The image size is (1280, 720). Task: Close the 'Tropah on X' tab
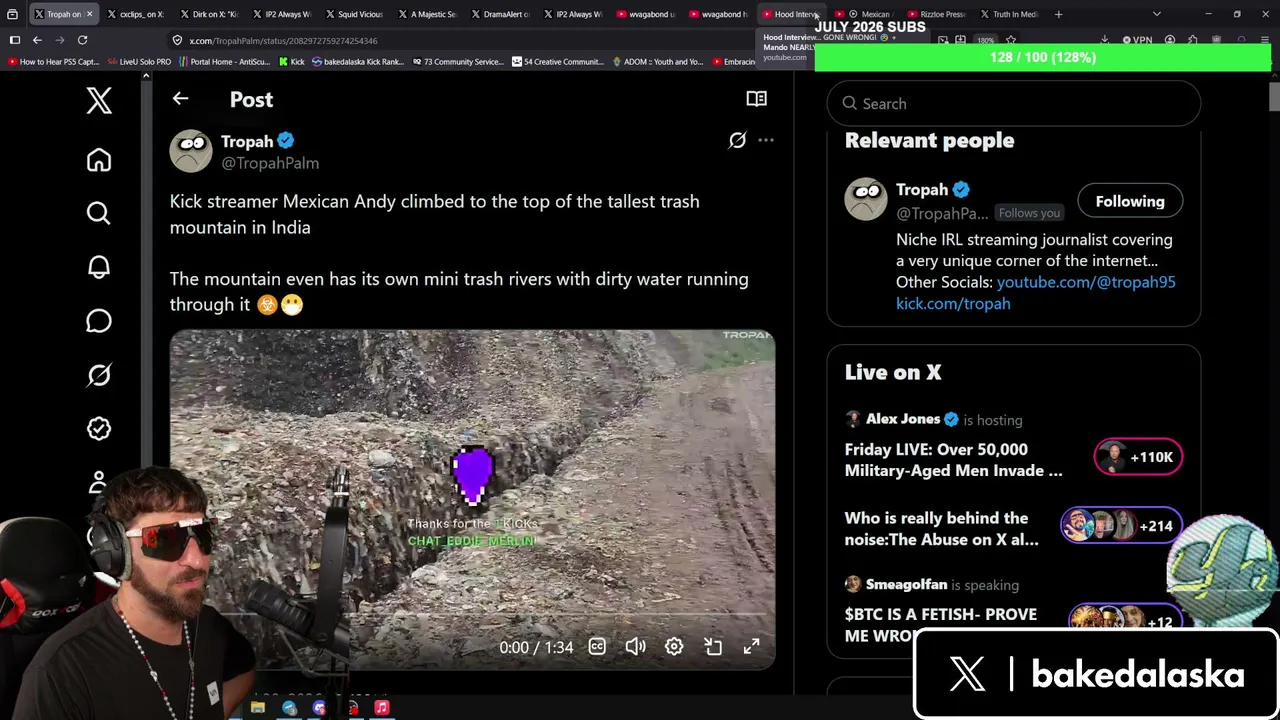coord(89,14)
